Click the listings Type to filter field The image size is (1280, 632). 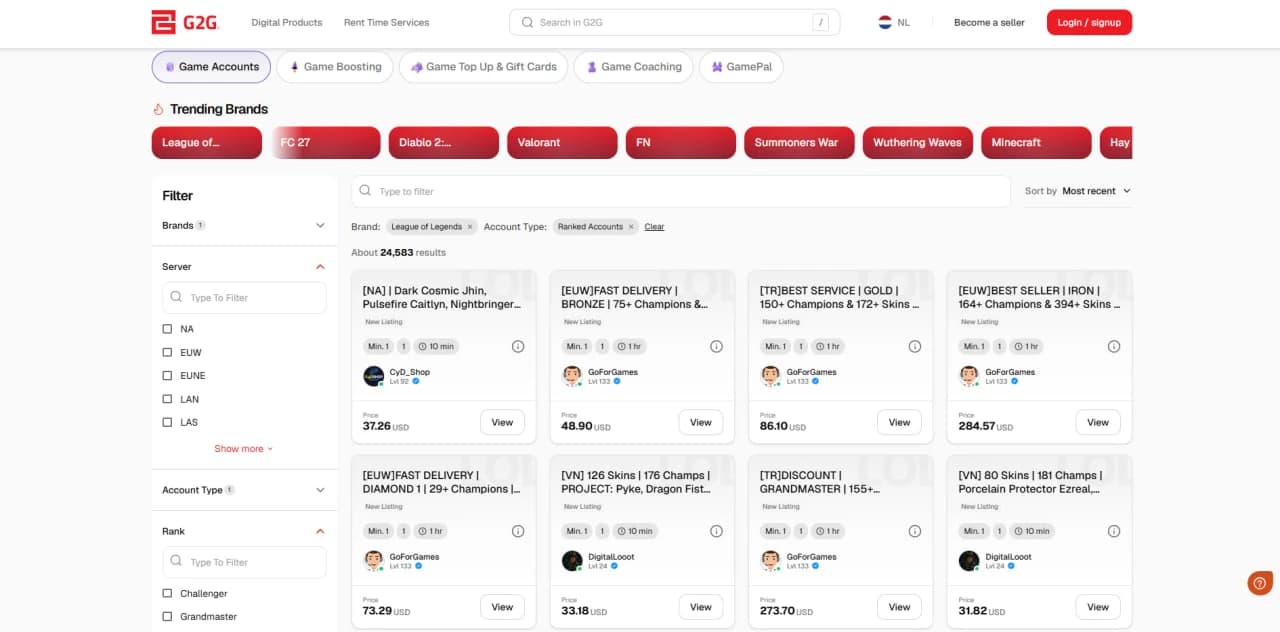click(681, 191)
